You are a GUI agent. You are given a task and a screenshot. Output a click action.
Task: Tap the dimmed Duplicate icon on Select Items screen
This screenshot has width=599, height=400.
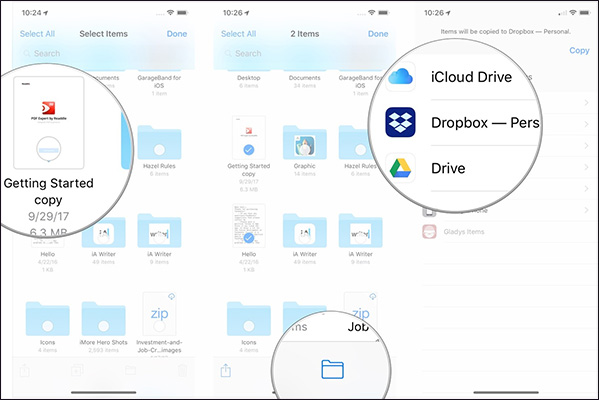(77, 370)
